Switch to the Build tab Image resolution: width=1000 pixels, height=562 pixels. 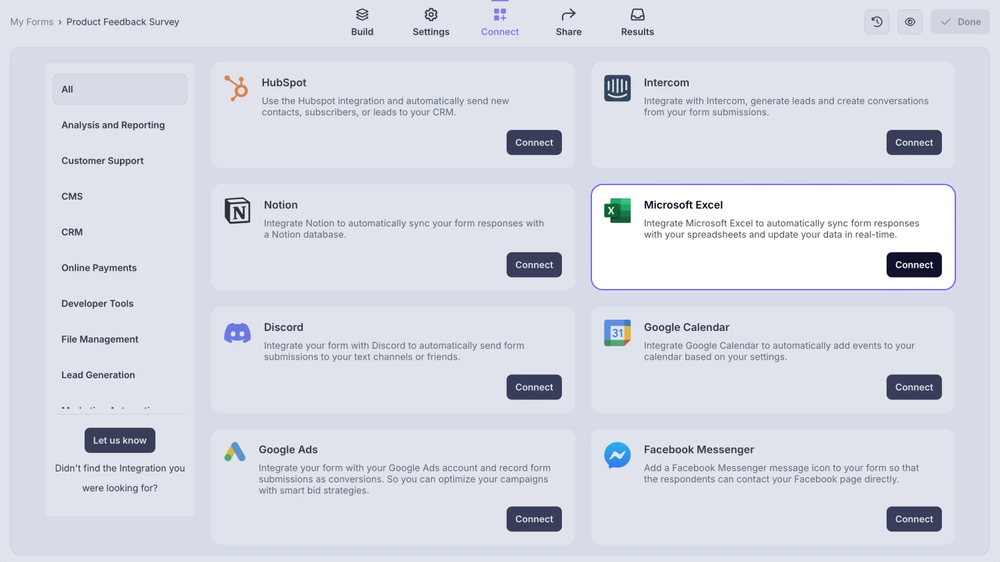(362, 22)
